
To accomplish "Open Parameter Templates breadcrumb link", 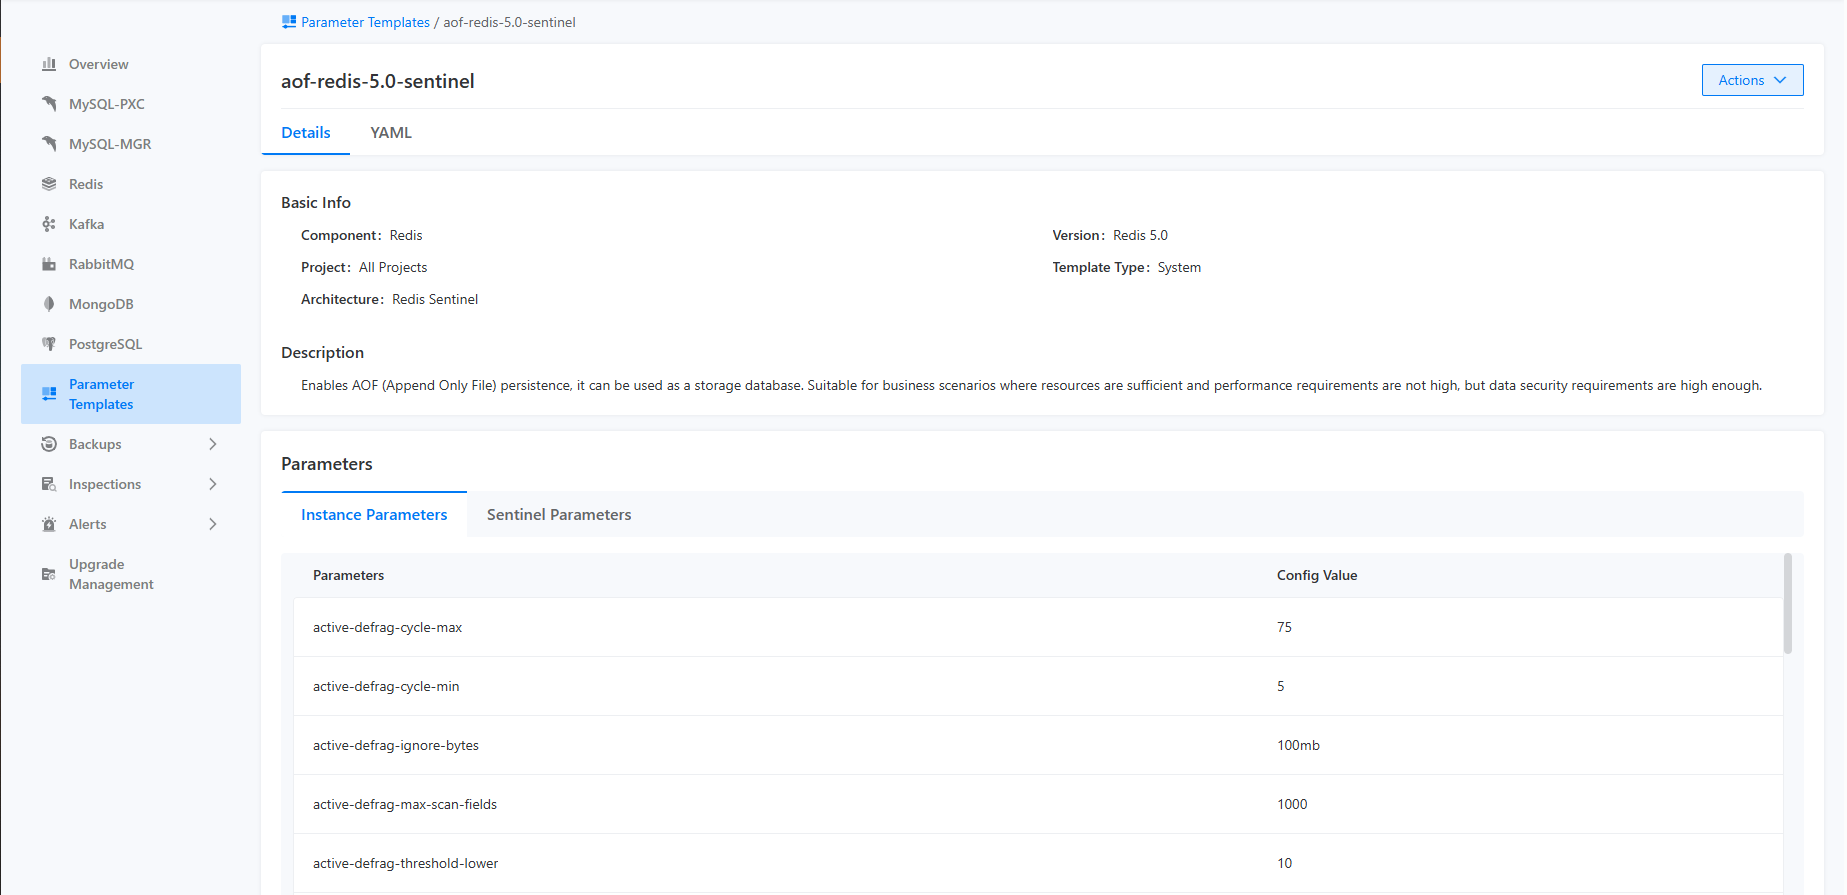I will point(365,22).
